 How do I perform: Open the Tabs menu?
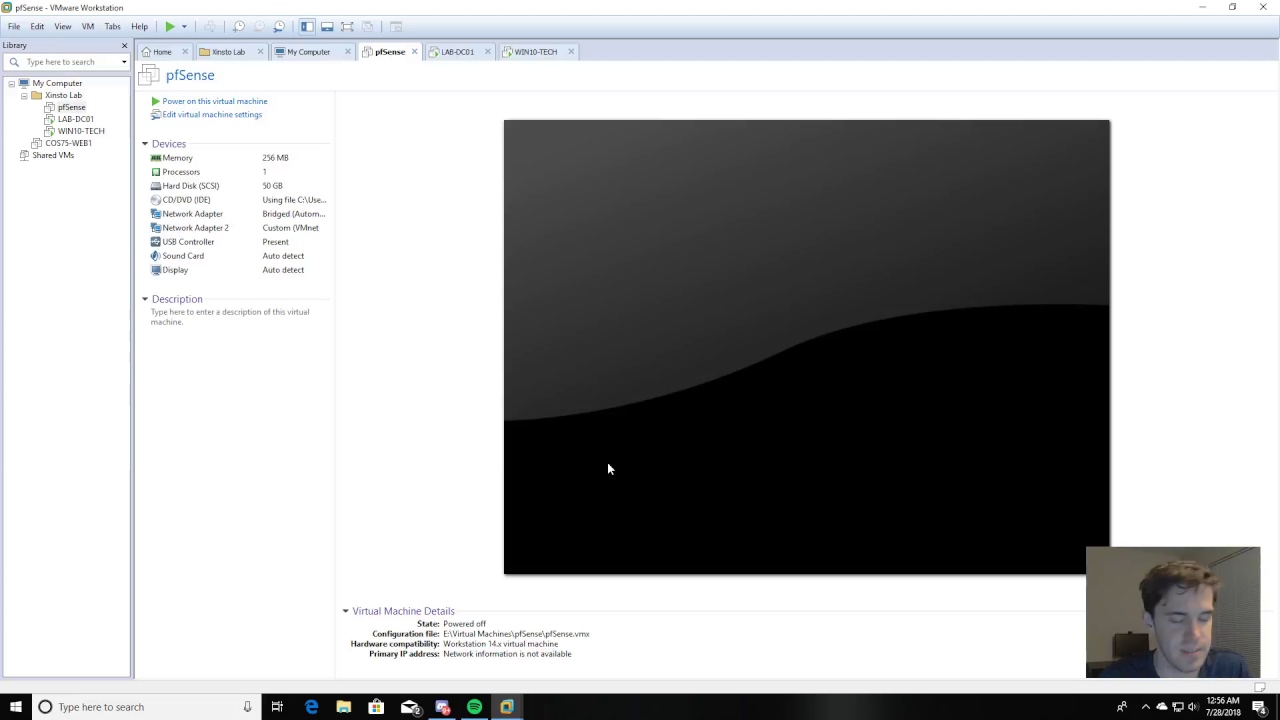point(112,27)
